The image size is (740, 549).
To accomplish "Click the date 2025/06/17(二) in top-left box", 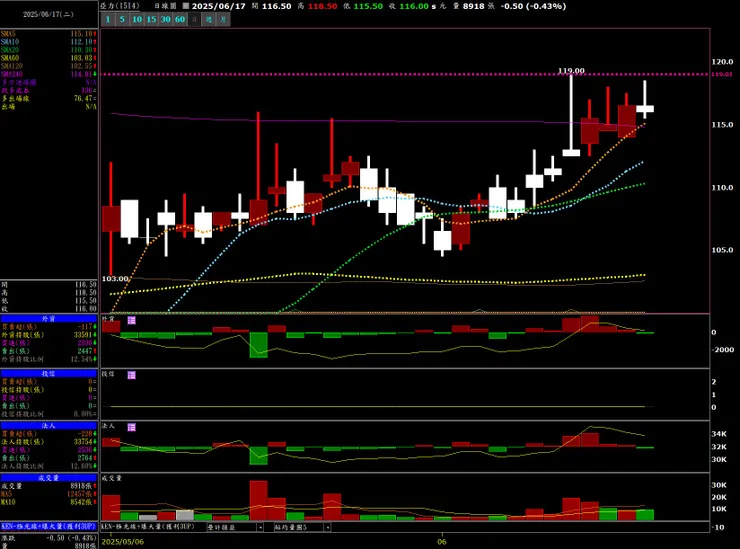I will [x=49, y=14].
